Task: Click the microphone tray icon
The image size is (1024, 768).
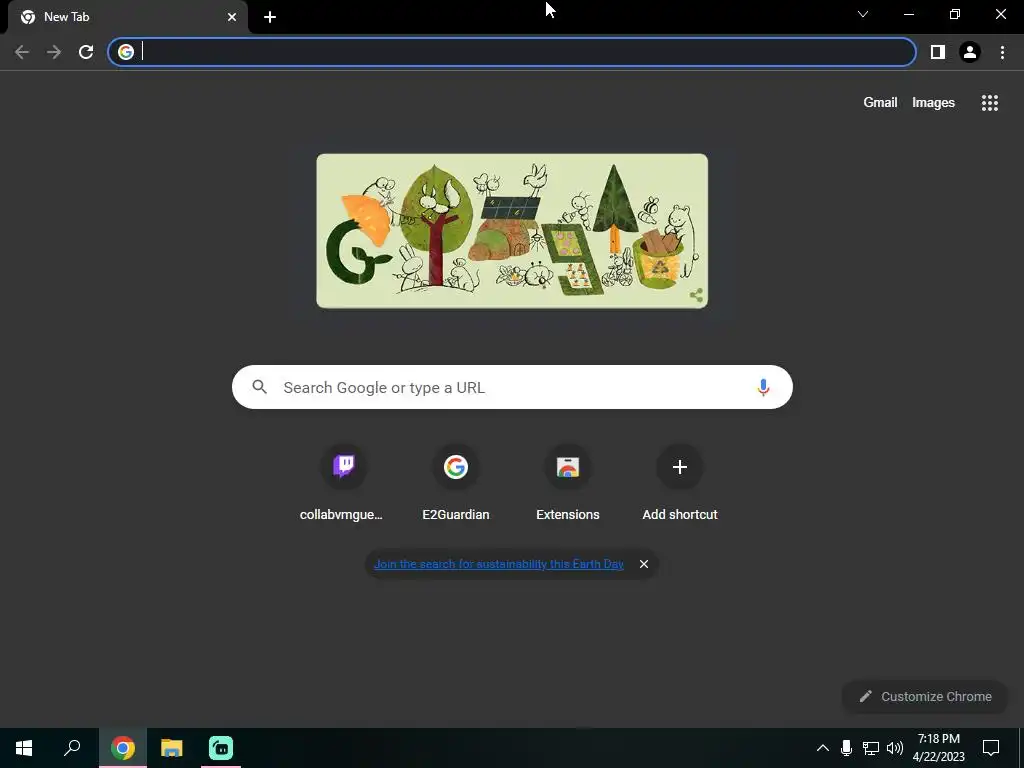Action: click(x=846, y=748)
